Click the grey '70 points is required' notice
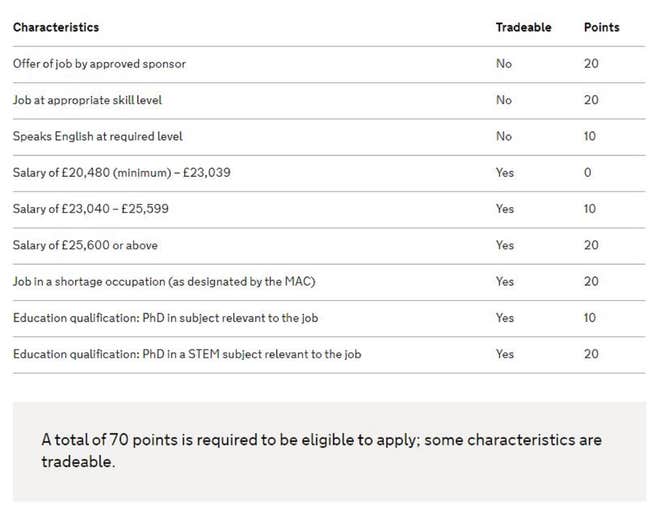The image size is (660, 519). pos(329,451)
